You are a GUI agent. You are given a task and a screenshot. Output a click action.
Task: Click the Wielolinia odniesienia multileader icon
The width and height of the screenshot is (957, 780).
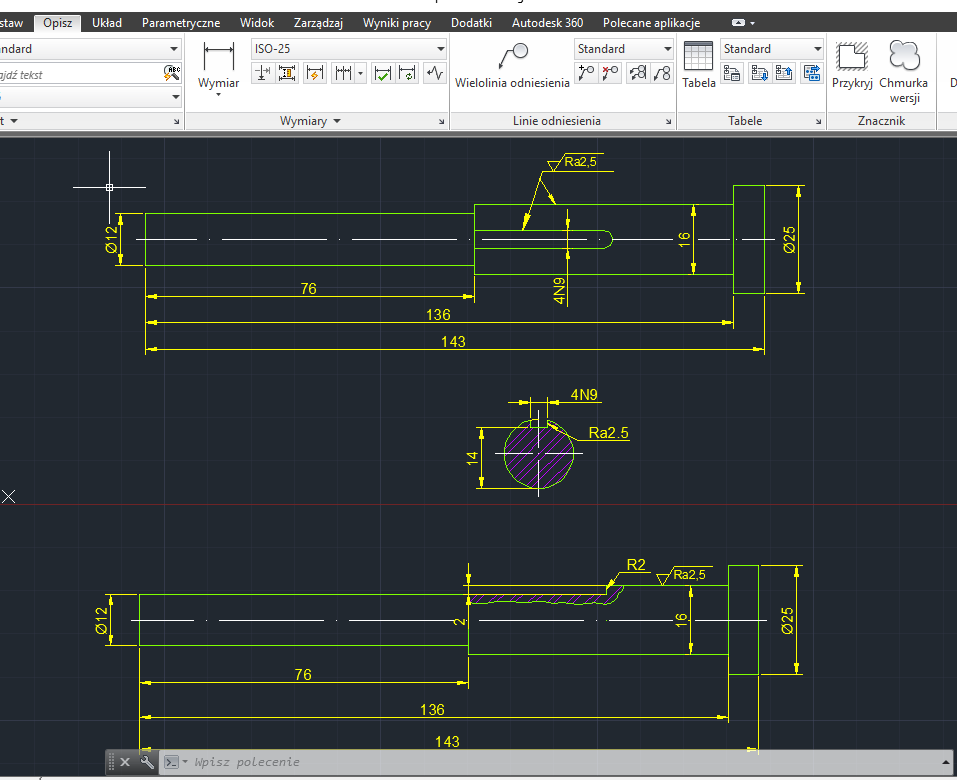[513, 56]
